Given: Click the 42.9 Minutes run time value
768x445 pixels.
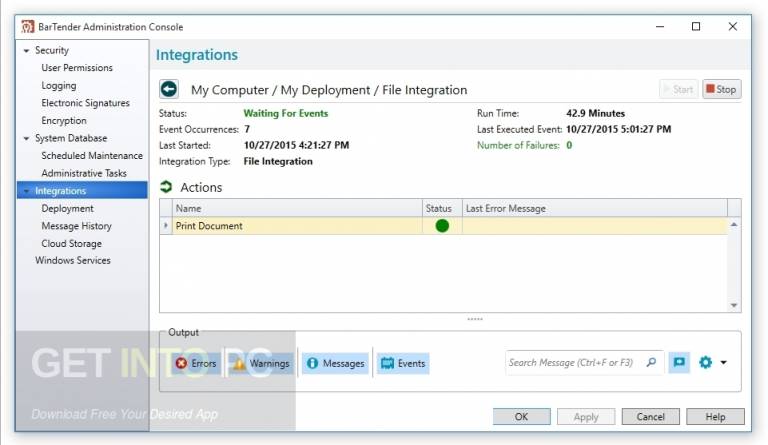Looking at the screenshot, I should [596, 113].
